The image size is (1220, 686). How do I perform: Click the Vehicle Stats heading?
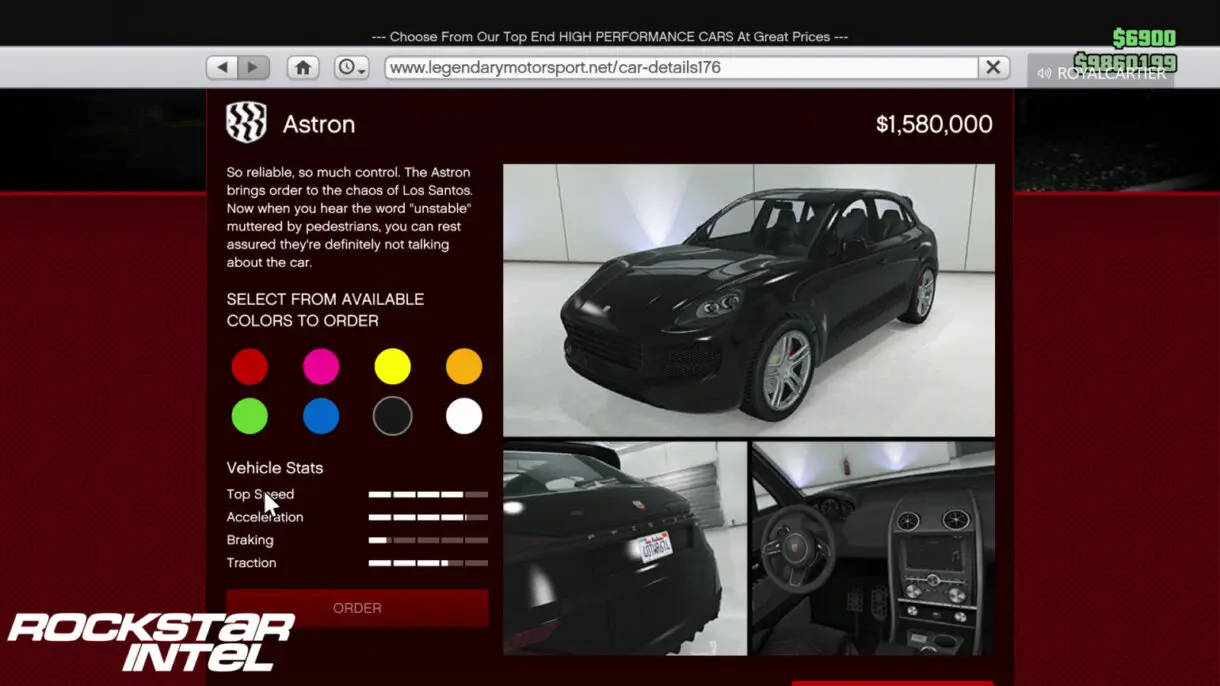275,468
